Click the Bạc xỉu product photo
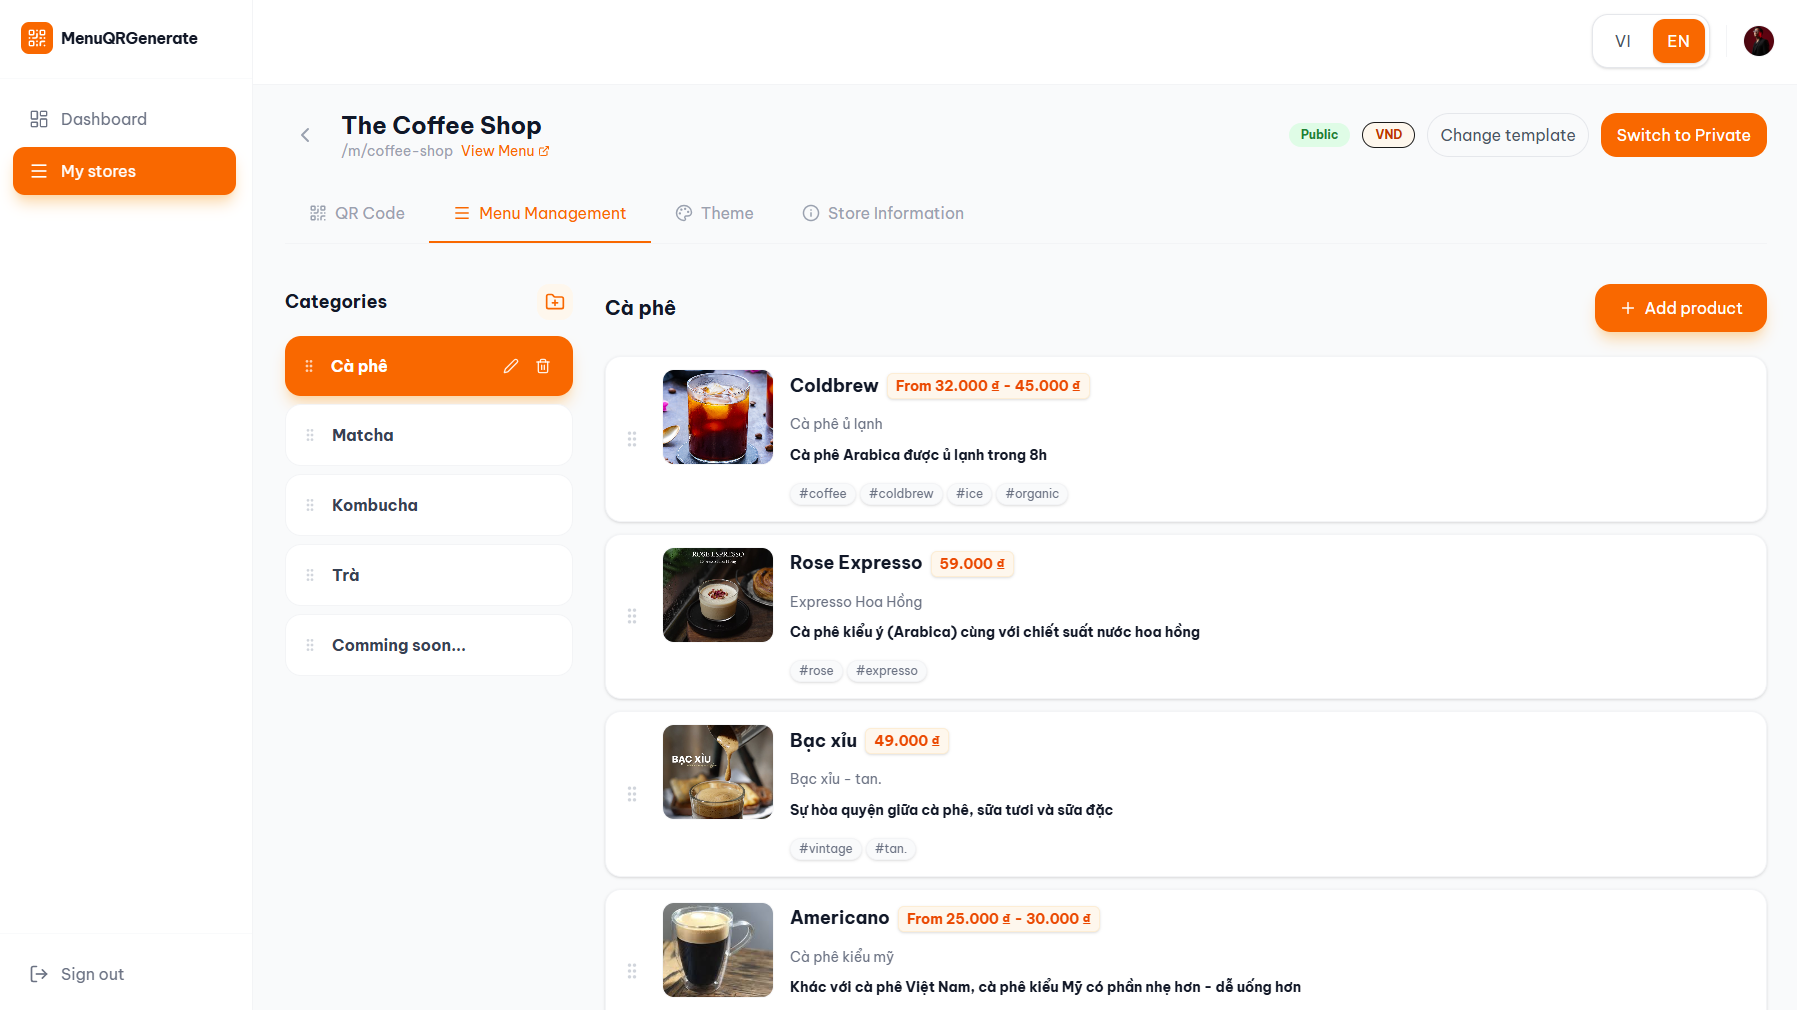 click(x=718, y=772)
